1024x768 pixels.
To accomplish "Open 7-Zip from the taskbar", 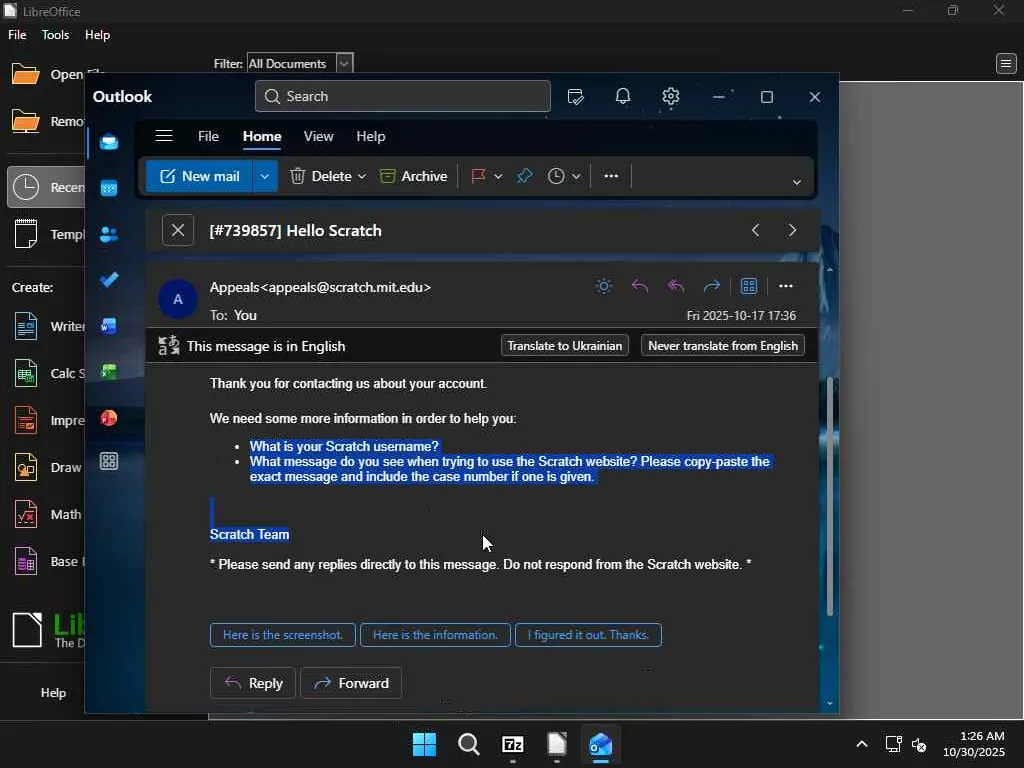I will click(513, 744).
